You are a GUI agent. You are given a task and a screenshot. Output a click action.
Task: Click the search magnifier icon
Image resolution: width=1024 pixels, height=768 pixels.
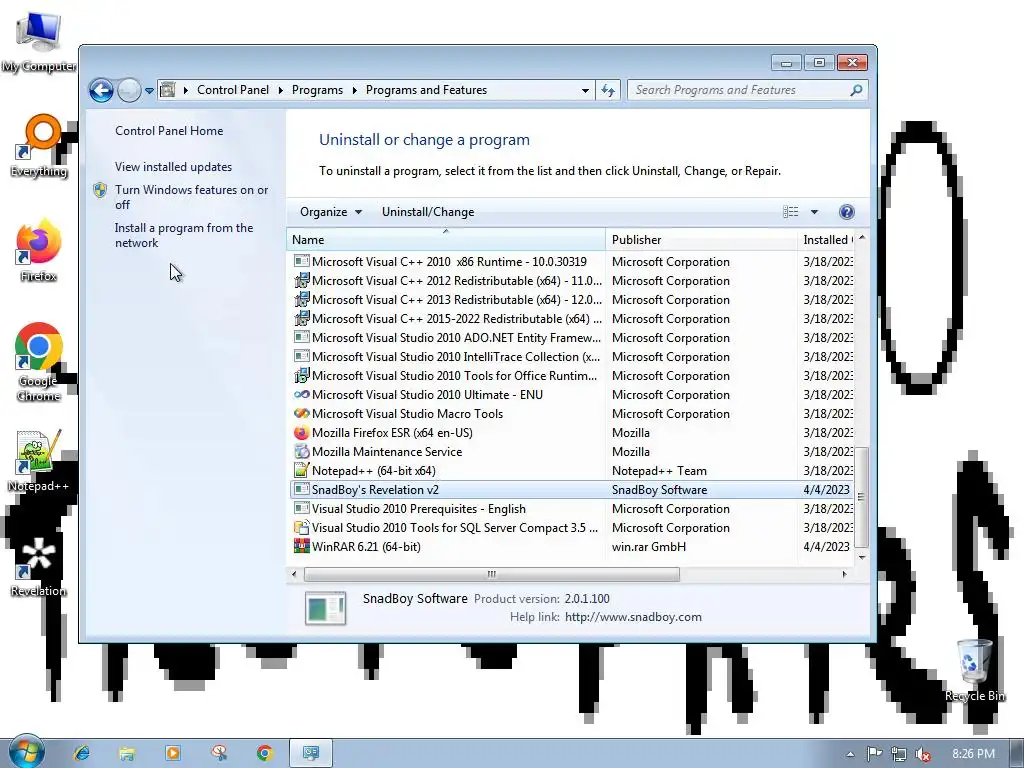pos(856,90)
